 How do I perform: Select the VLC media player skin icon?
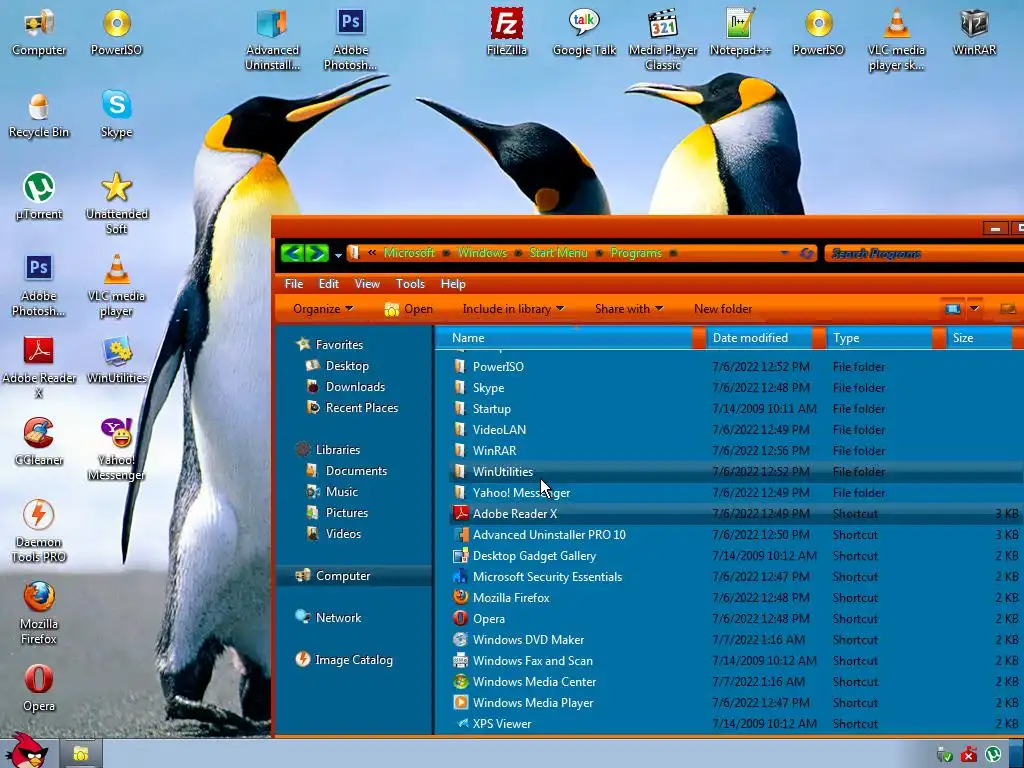tap(896, 39)
